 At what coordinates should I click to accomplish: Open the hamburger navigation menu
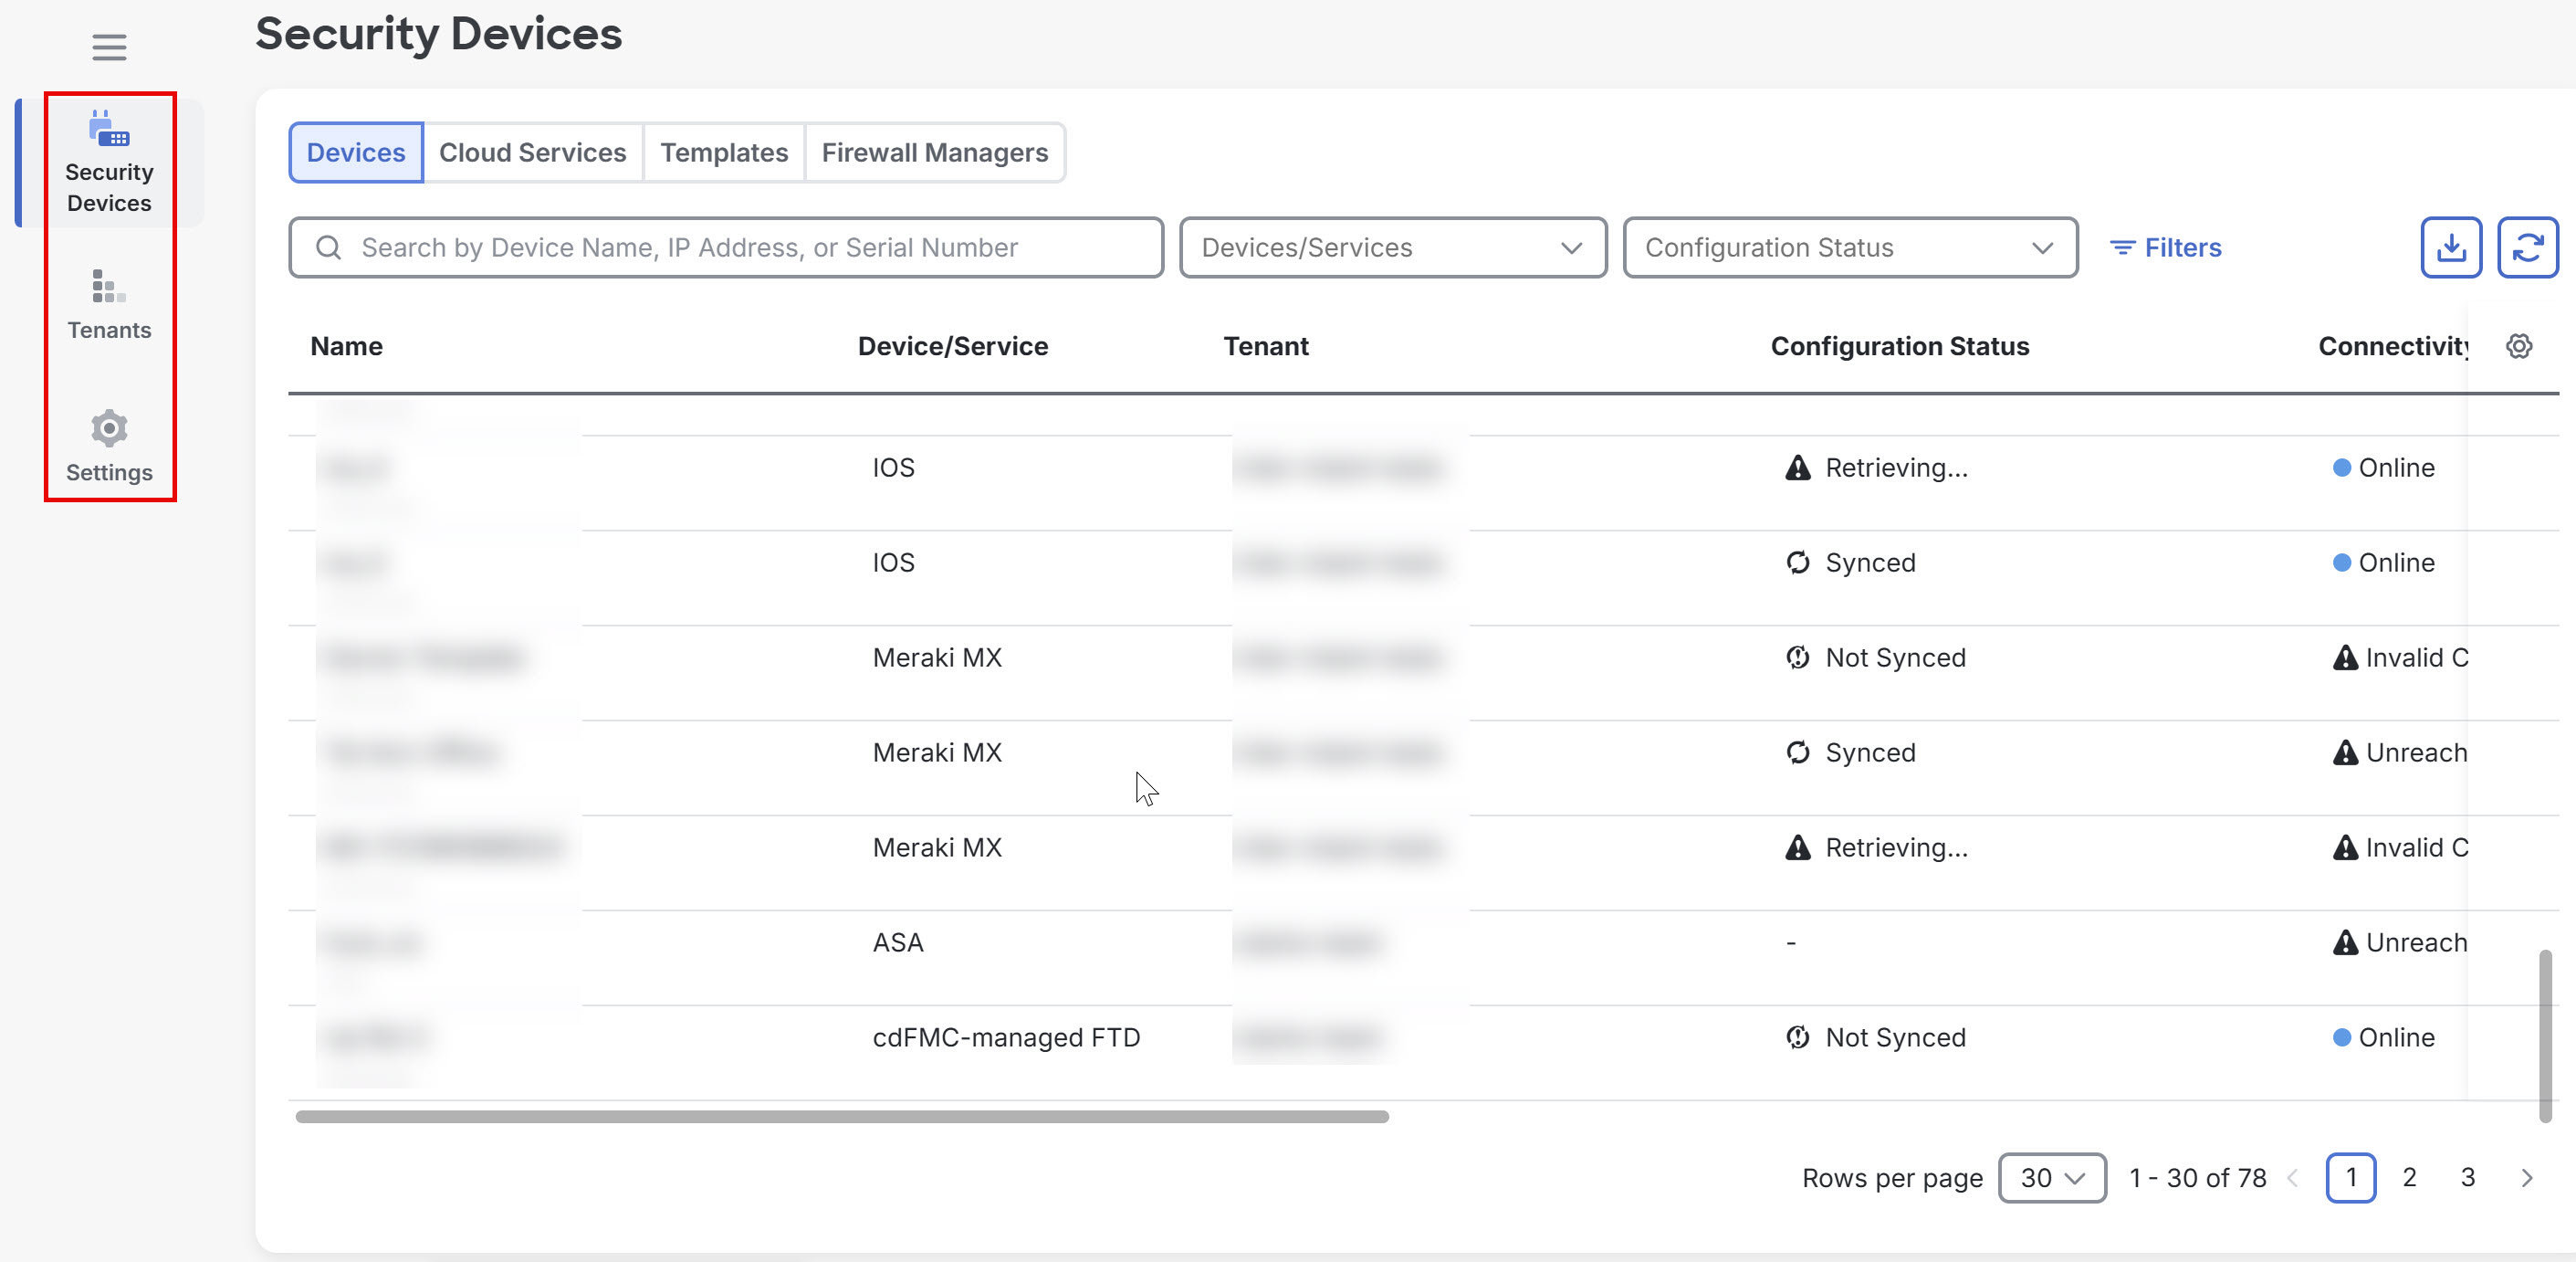click(109, 46)
